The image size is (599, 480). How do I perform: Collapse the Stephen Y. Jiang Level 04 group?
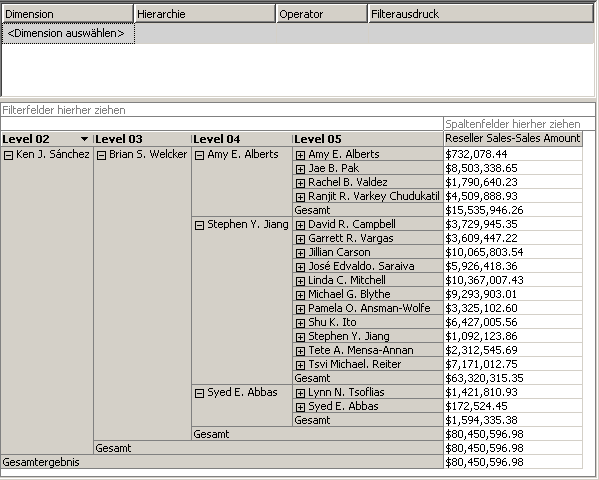[199, 225]
